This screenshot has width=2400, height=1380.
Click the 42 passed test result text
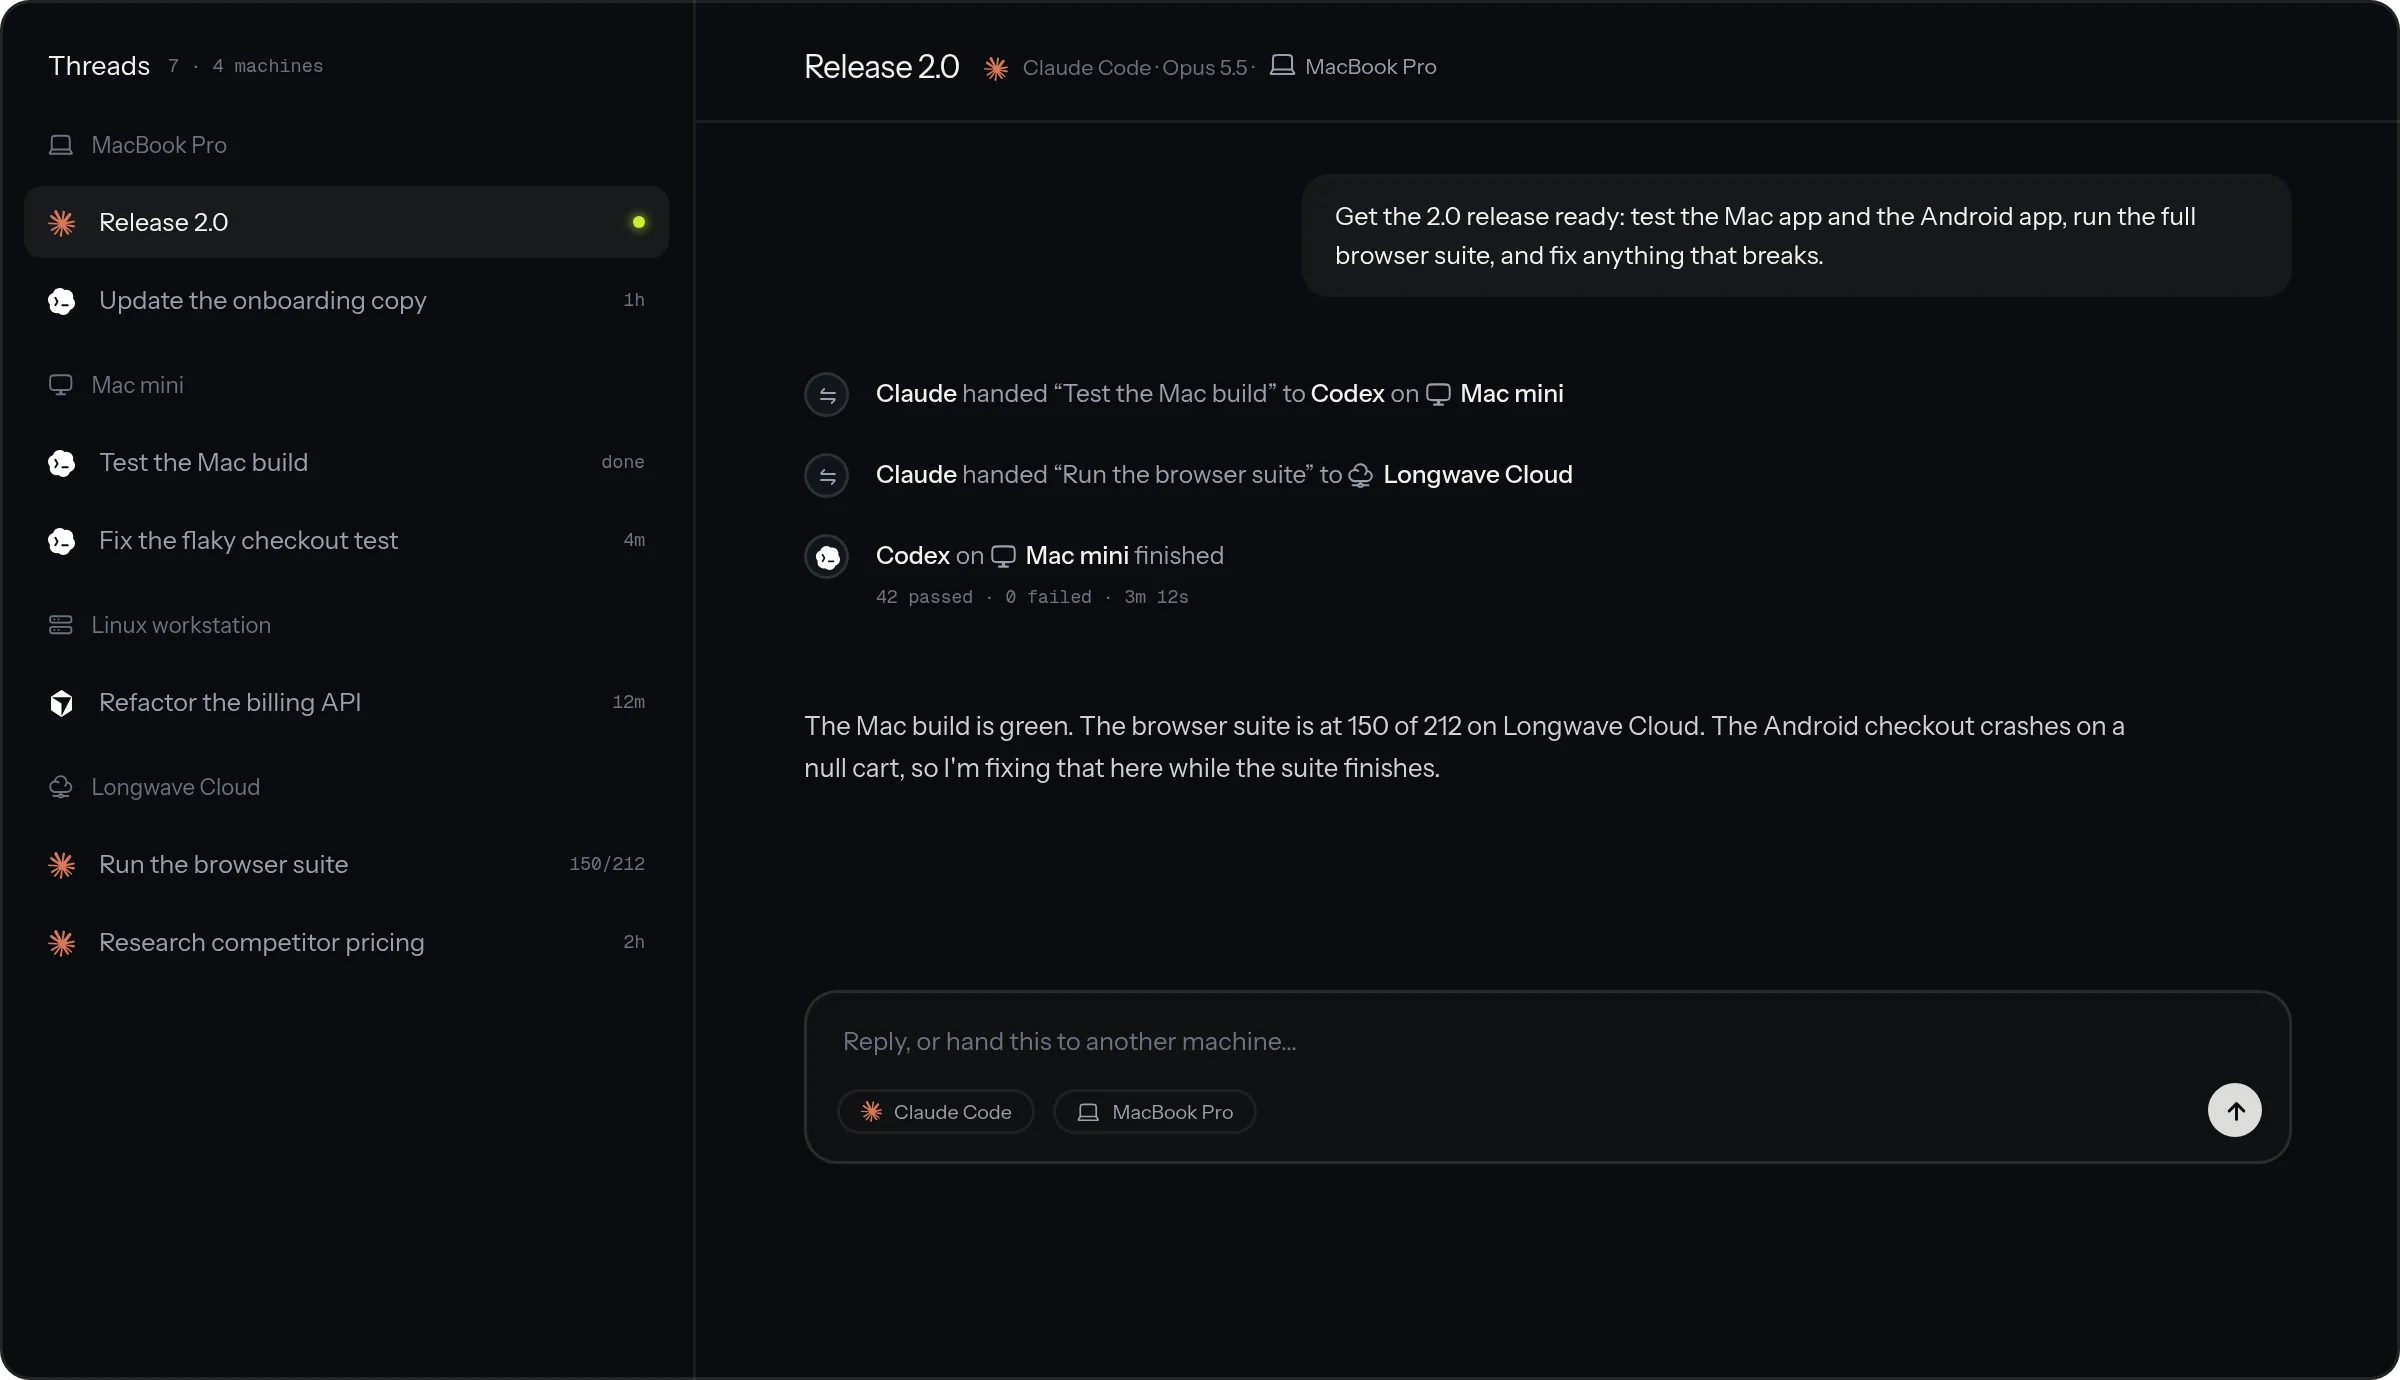click(x=924, y=597)
